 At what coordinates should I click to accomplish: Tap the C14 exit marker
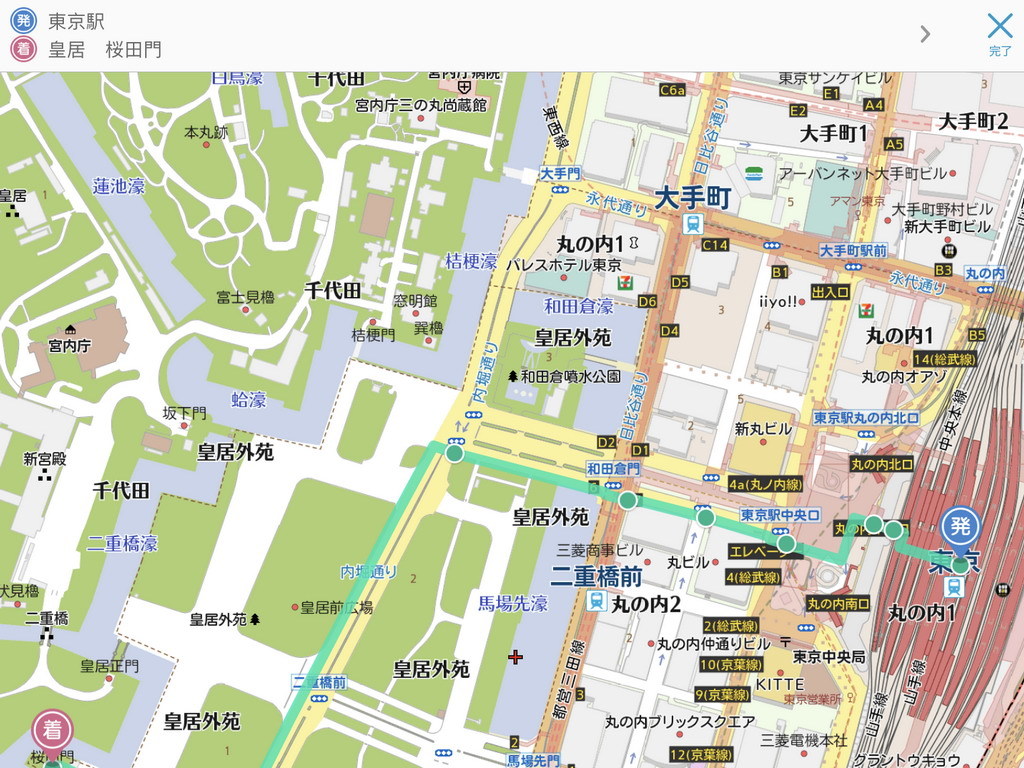(714, 245)
